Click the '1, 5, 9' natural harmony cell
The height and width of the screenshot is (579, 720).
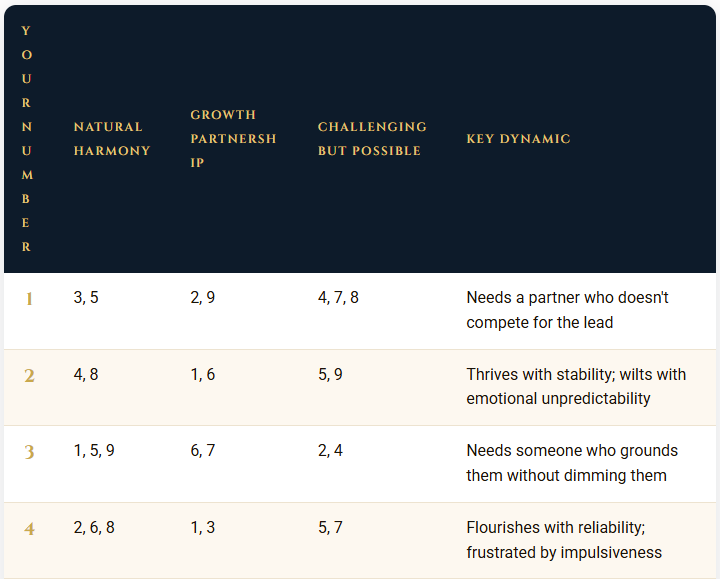point(94,450)
